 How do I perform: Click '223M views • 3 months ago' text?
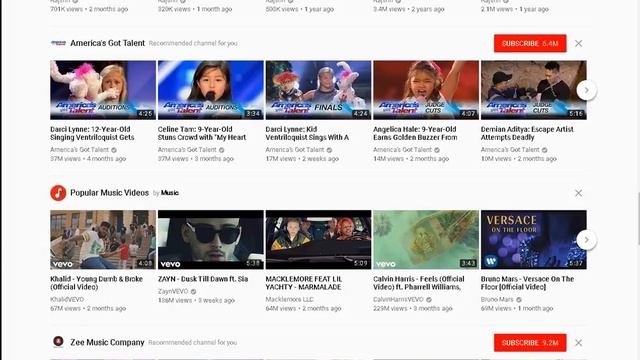coord(413,309)
